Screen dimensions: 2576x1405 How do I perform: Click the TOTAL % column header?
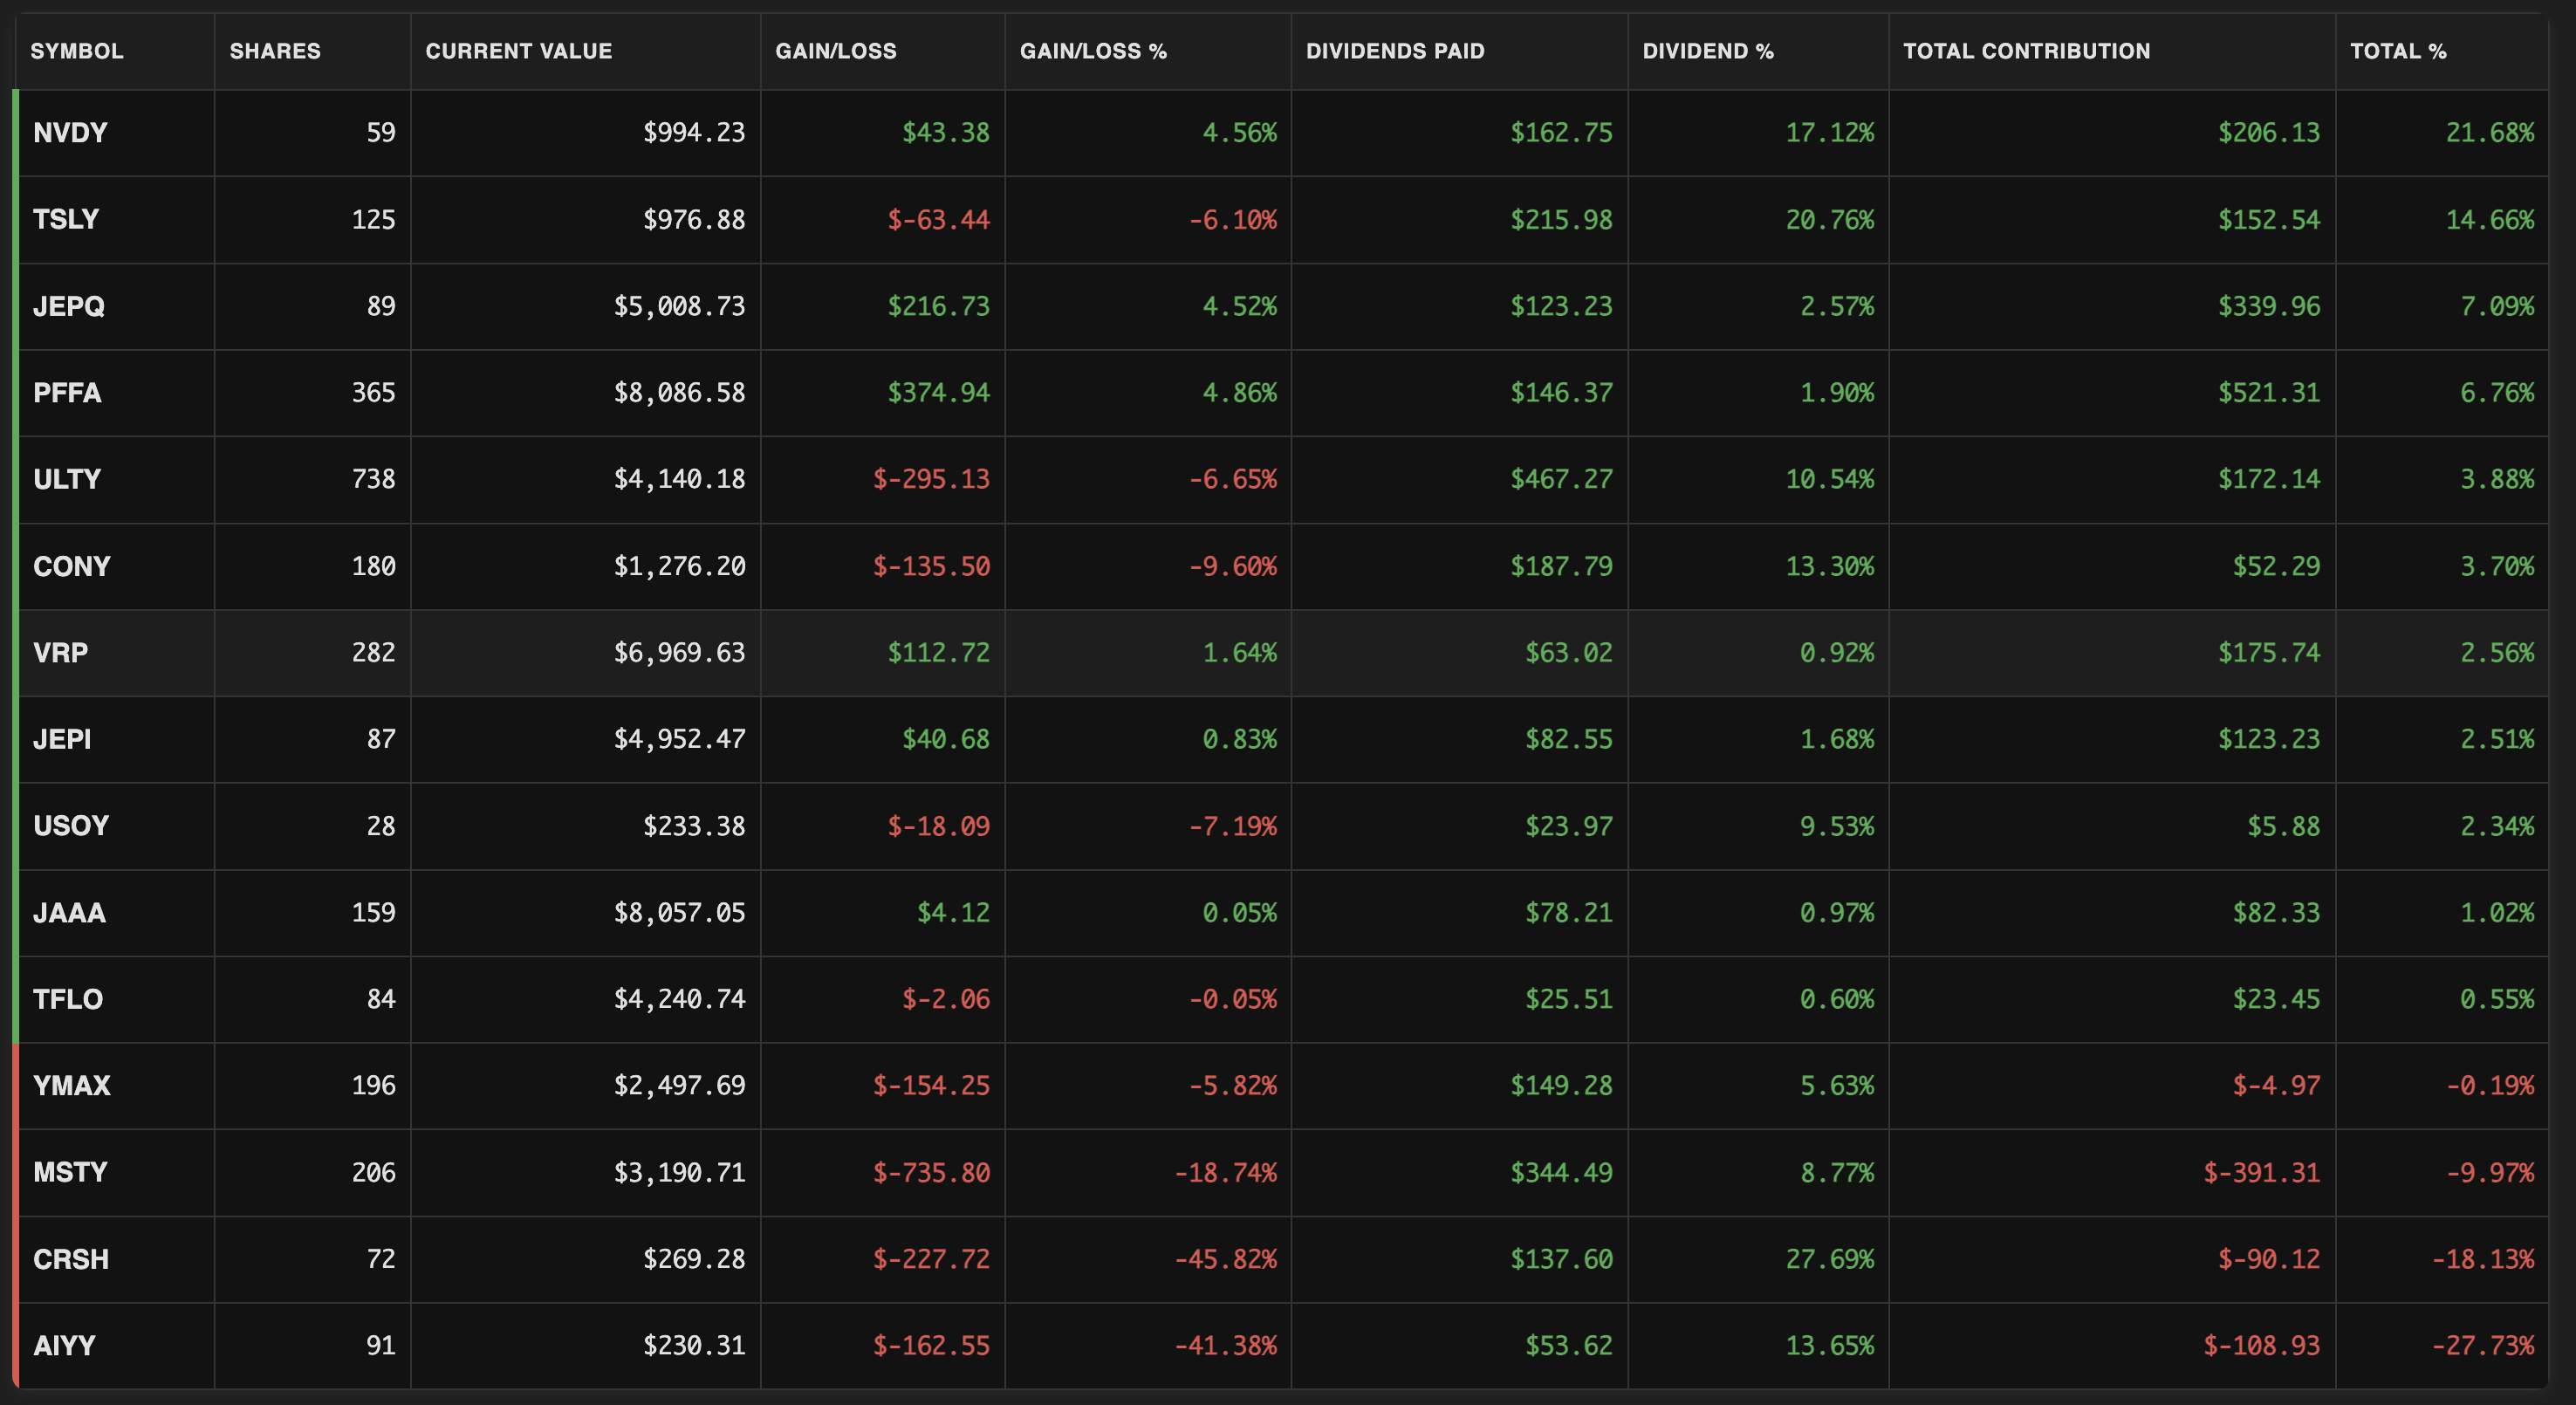click(x=2398, y=51)
